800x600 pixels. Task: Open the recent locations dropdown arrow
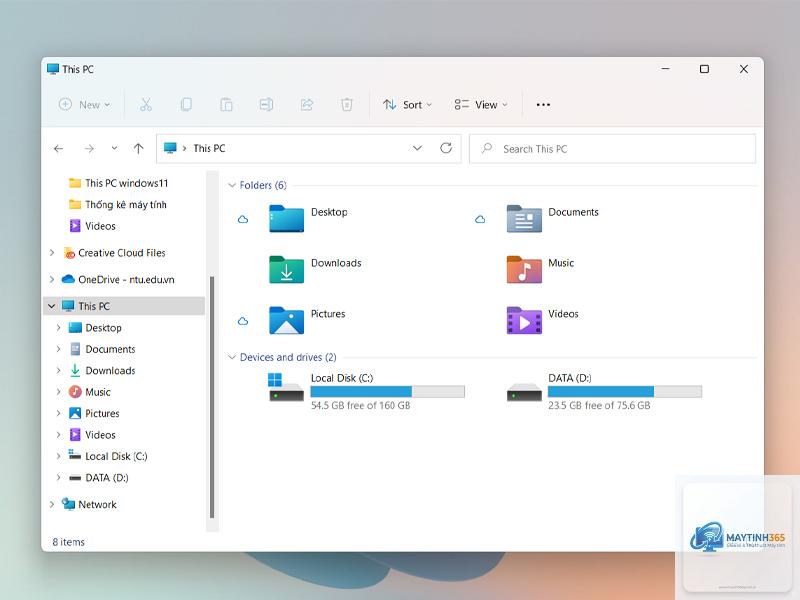[x=114, y=148]
